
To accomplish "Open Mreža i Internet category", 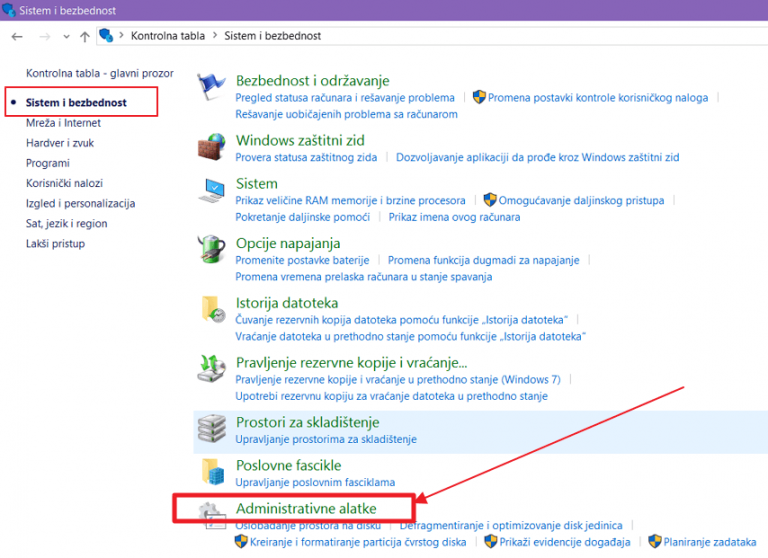I will pyautogui.click(x=63, y=123).
